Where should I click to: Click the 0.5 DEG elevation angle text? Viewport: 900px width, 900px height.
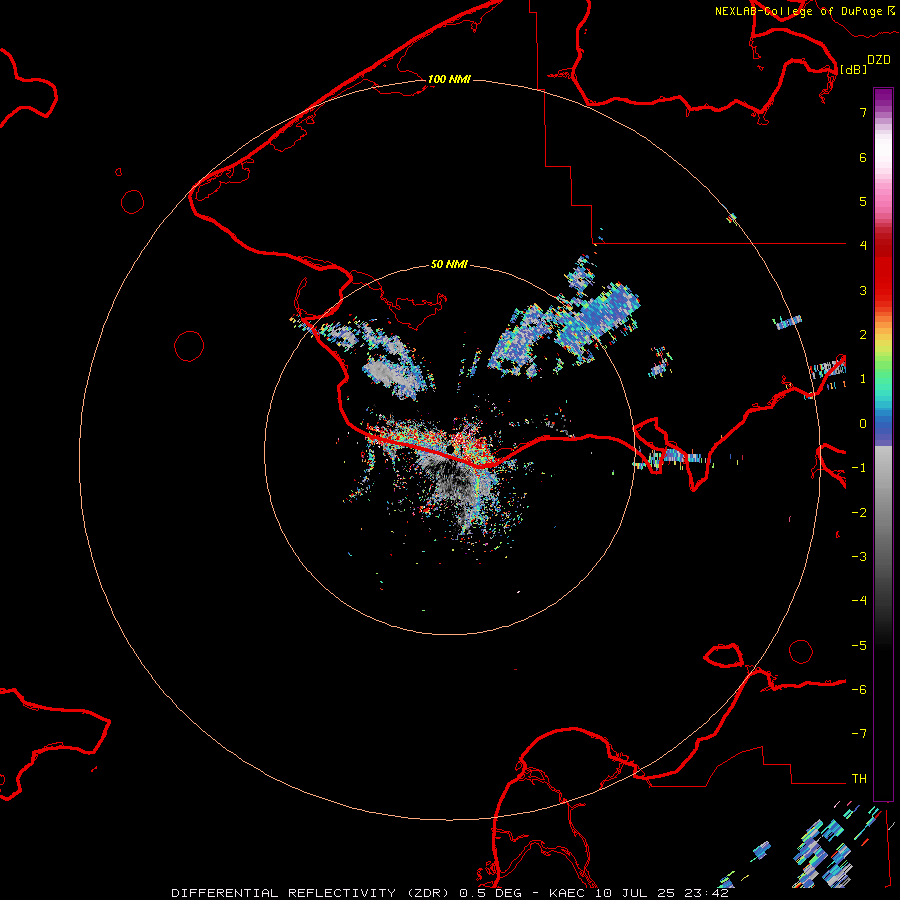tap(491, 893)
